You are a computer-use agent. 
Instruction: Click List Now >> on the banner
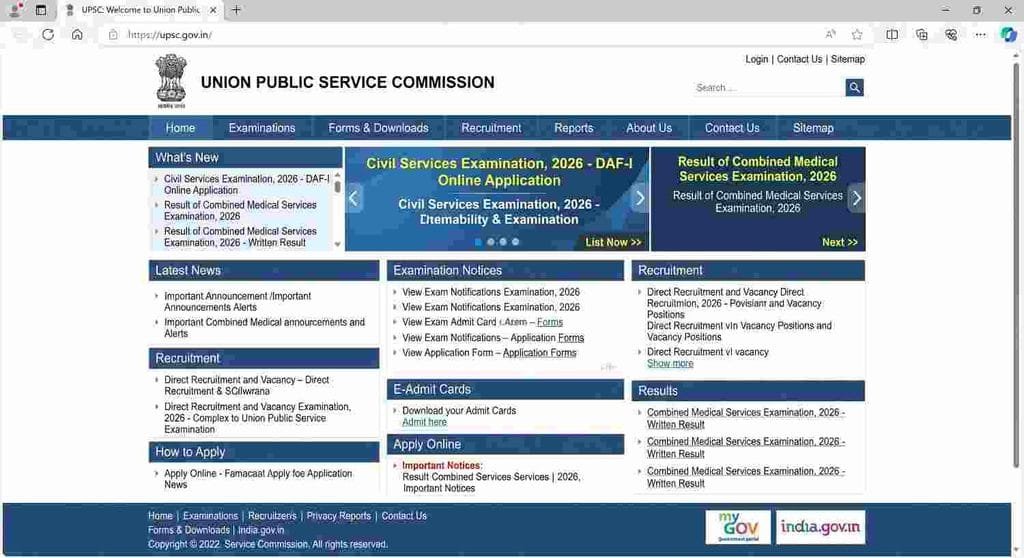pos(613,242)
